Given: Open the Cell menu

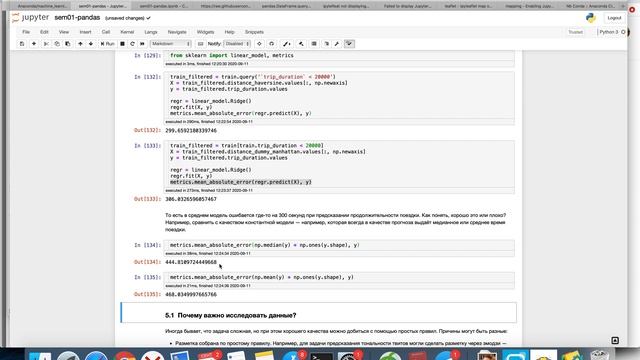Looking at the screenshot, I should (106, 32).
